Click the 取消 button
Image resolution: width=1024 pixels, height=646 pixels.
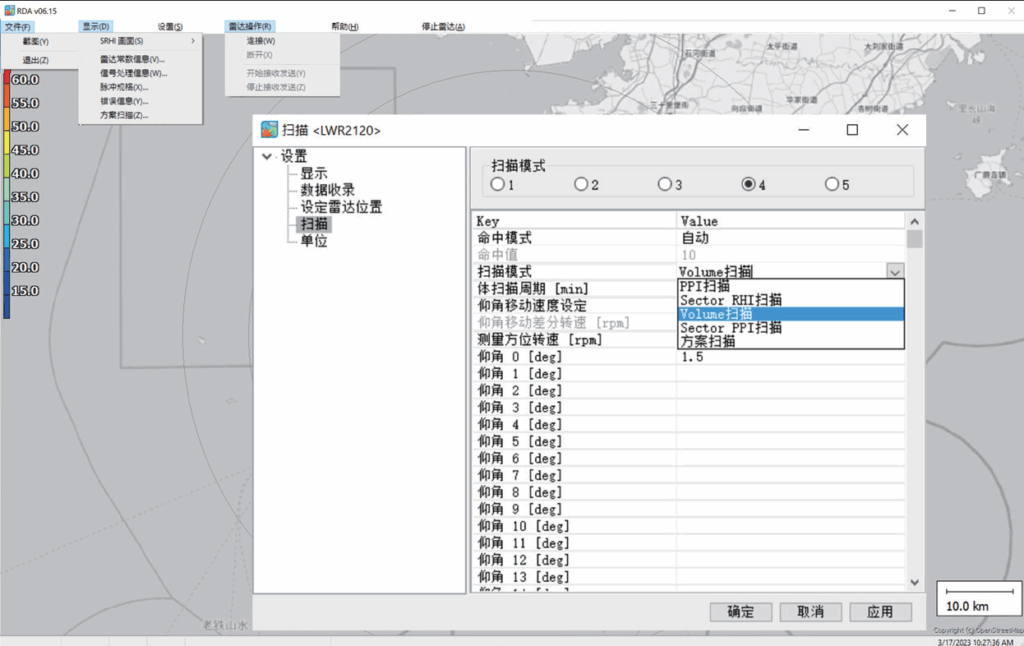pos(810,611)
